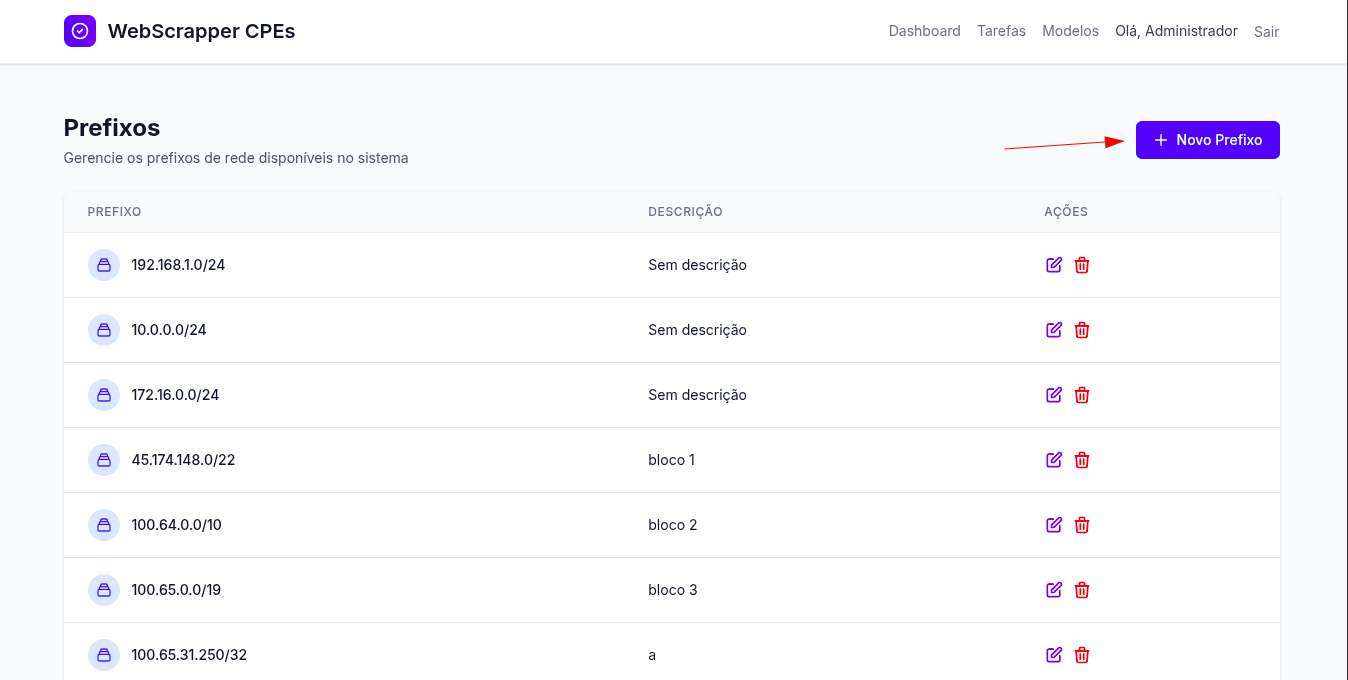This screenshot has width=1348, height=680.
Task: Edit the 192.168.1.0/24 prefix
Action: pyautogui.click(x=1053, y=265)
